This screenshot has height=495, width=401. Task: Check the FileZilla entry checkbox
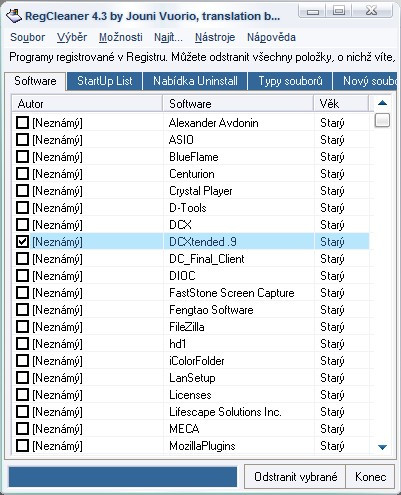[x=22, y=327]
